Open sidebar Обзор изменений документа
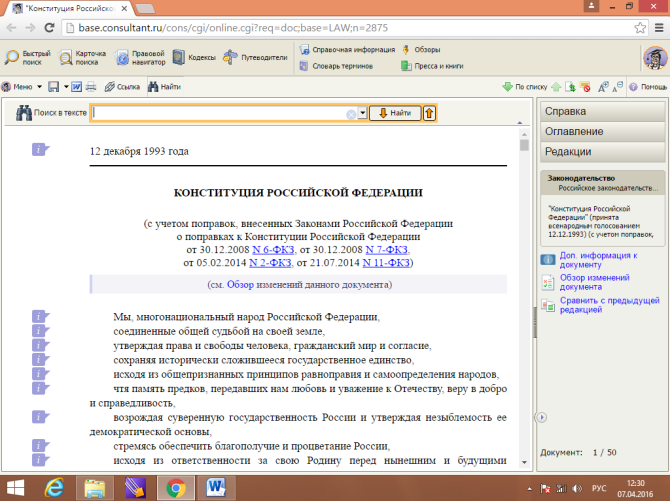This screenshot has height=501, width=670. [594, 282]
